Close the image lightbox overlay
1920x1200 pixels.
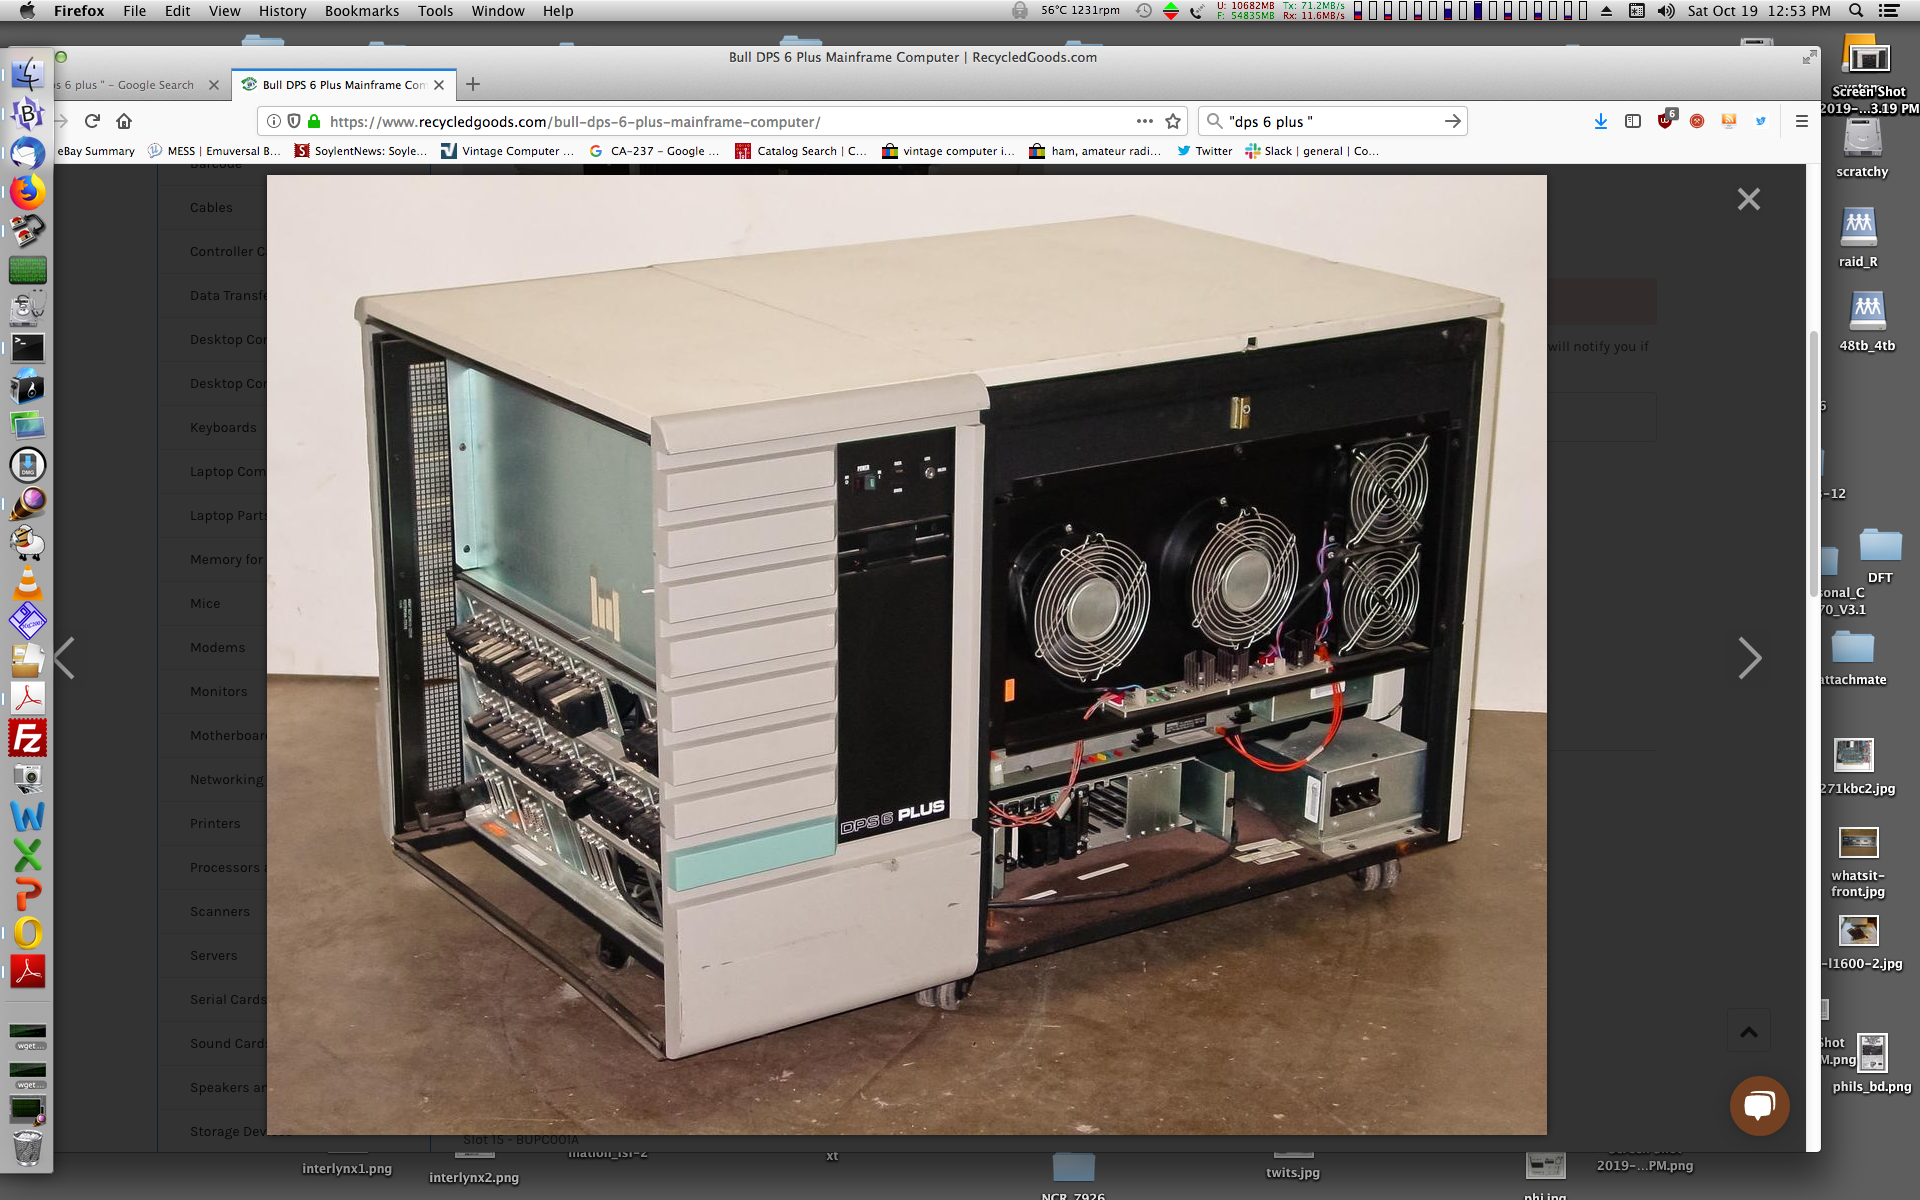click(x=1748, y=199)
